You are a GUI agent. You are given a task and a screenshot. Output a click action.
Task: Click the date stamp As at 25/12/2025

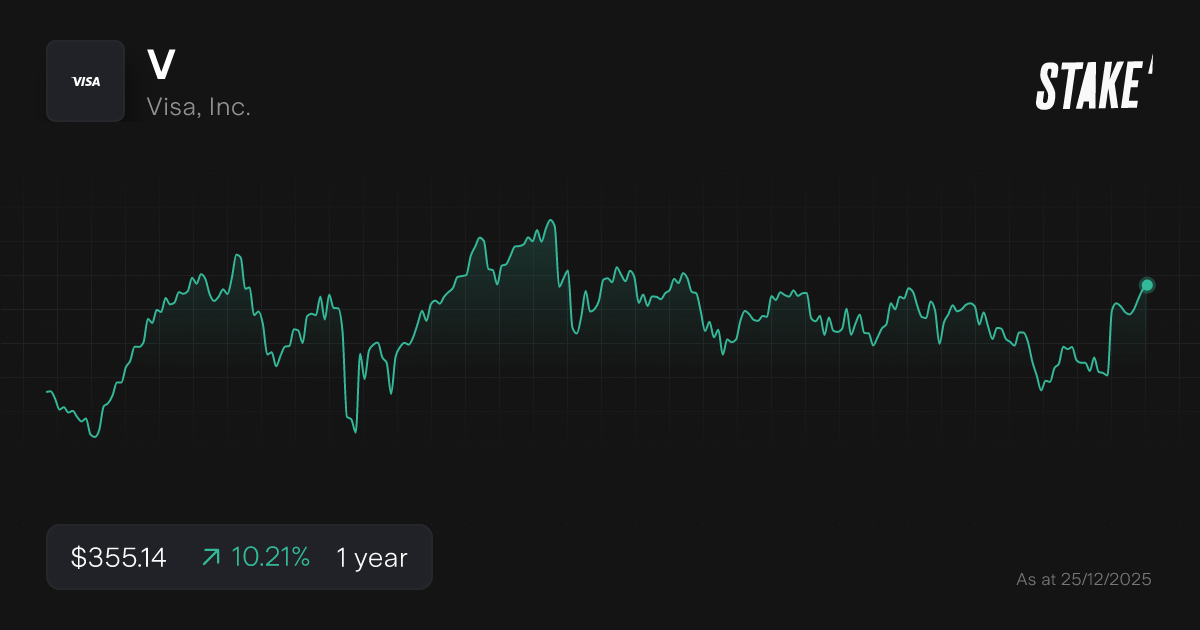1085,579
